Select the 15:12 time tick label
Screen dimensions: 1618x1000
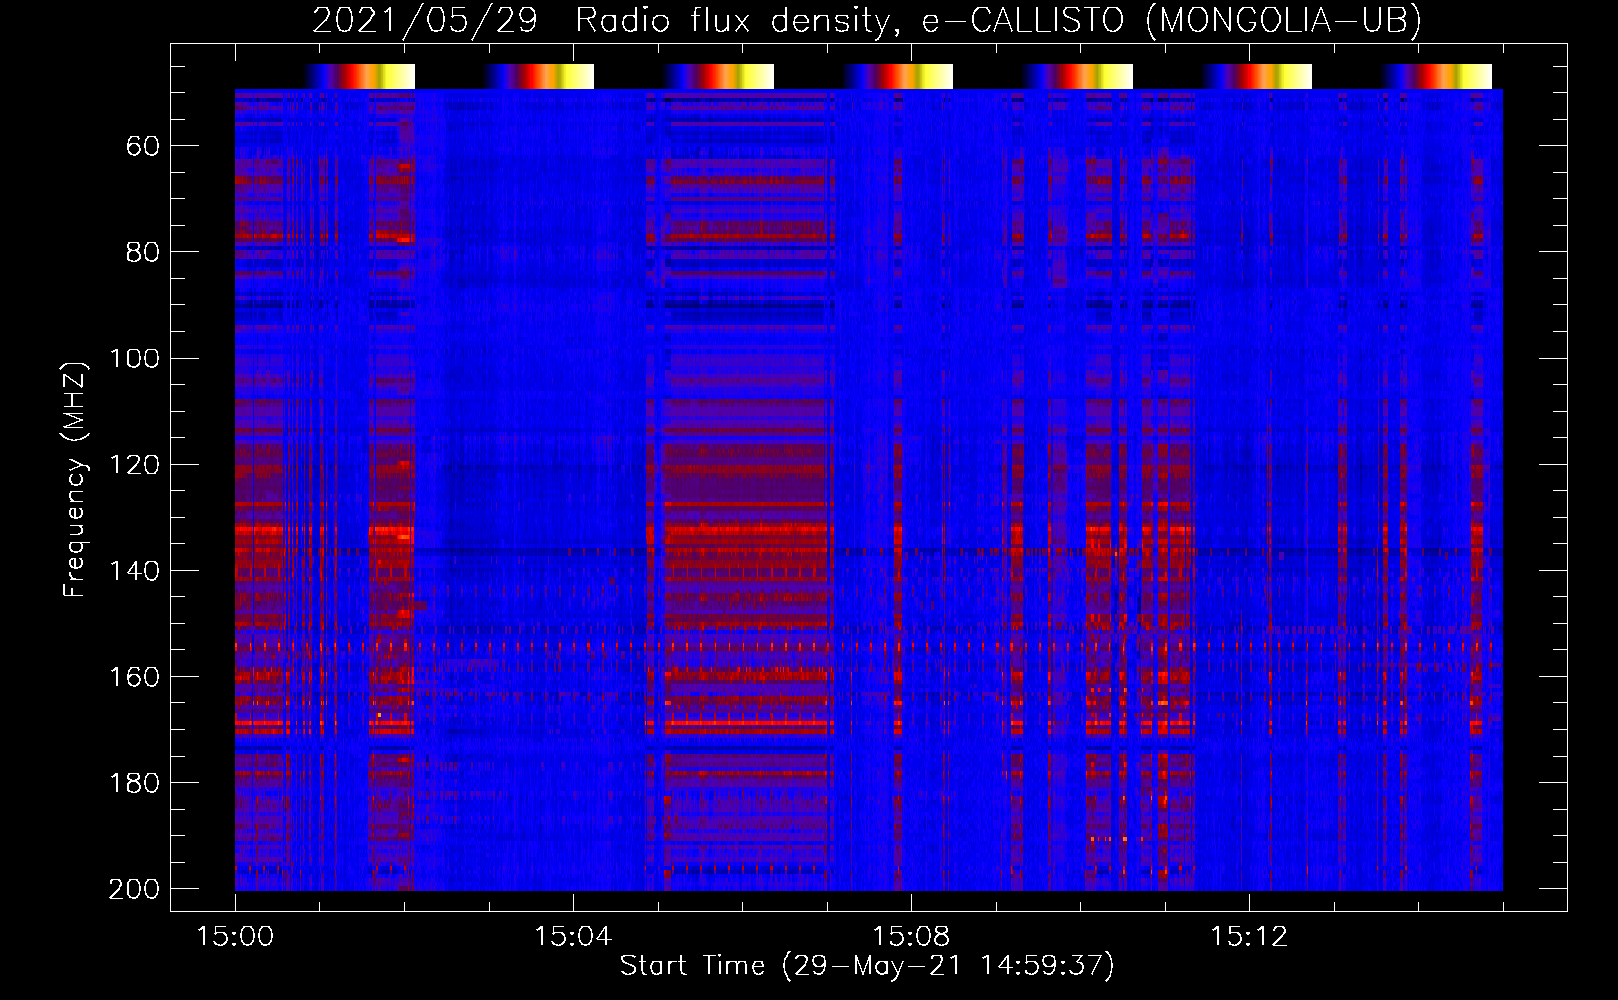[1249, 937]
